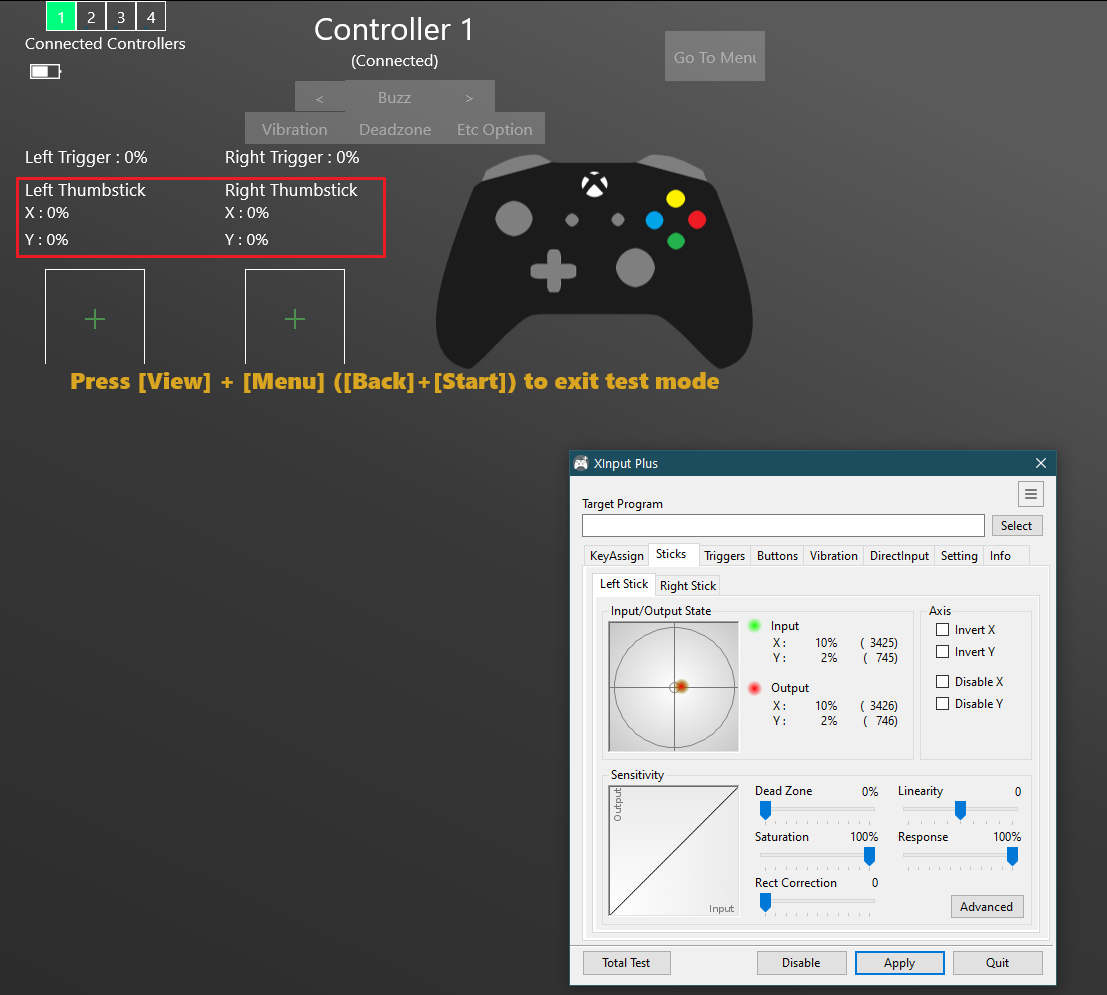Open the Setting tab
This screenshot has width=1107, height=995.
959,556
